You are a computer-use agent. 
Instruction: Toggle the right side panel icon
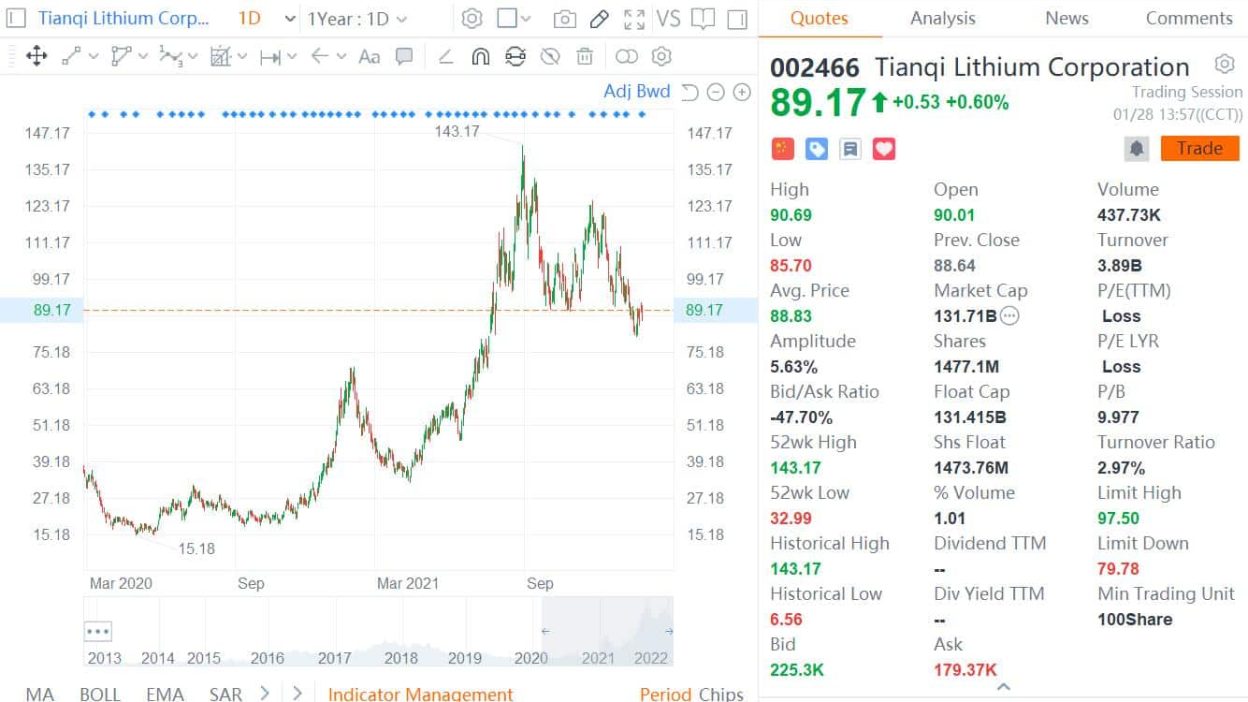point(737,19)
